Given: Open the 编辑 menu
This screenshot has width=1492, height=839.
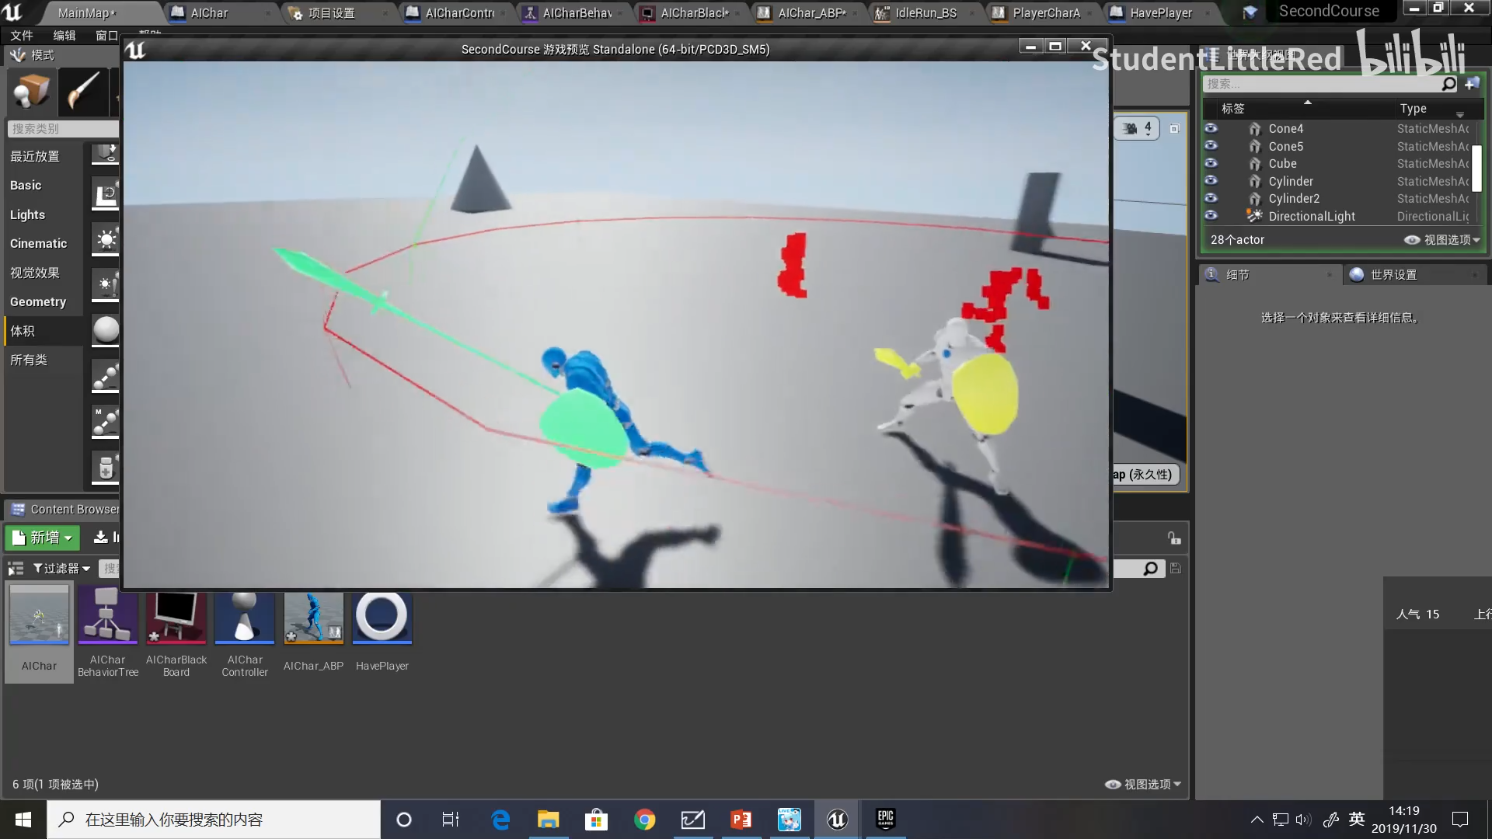Looking at the screenshot, I should pos(64,35).
